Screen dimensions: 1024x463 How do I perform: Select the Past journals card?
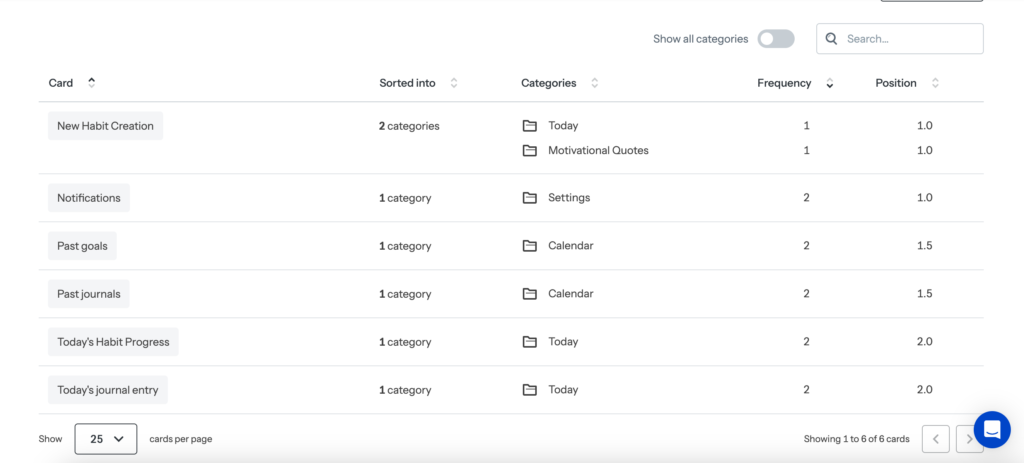[x=89, y=294]
